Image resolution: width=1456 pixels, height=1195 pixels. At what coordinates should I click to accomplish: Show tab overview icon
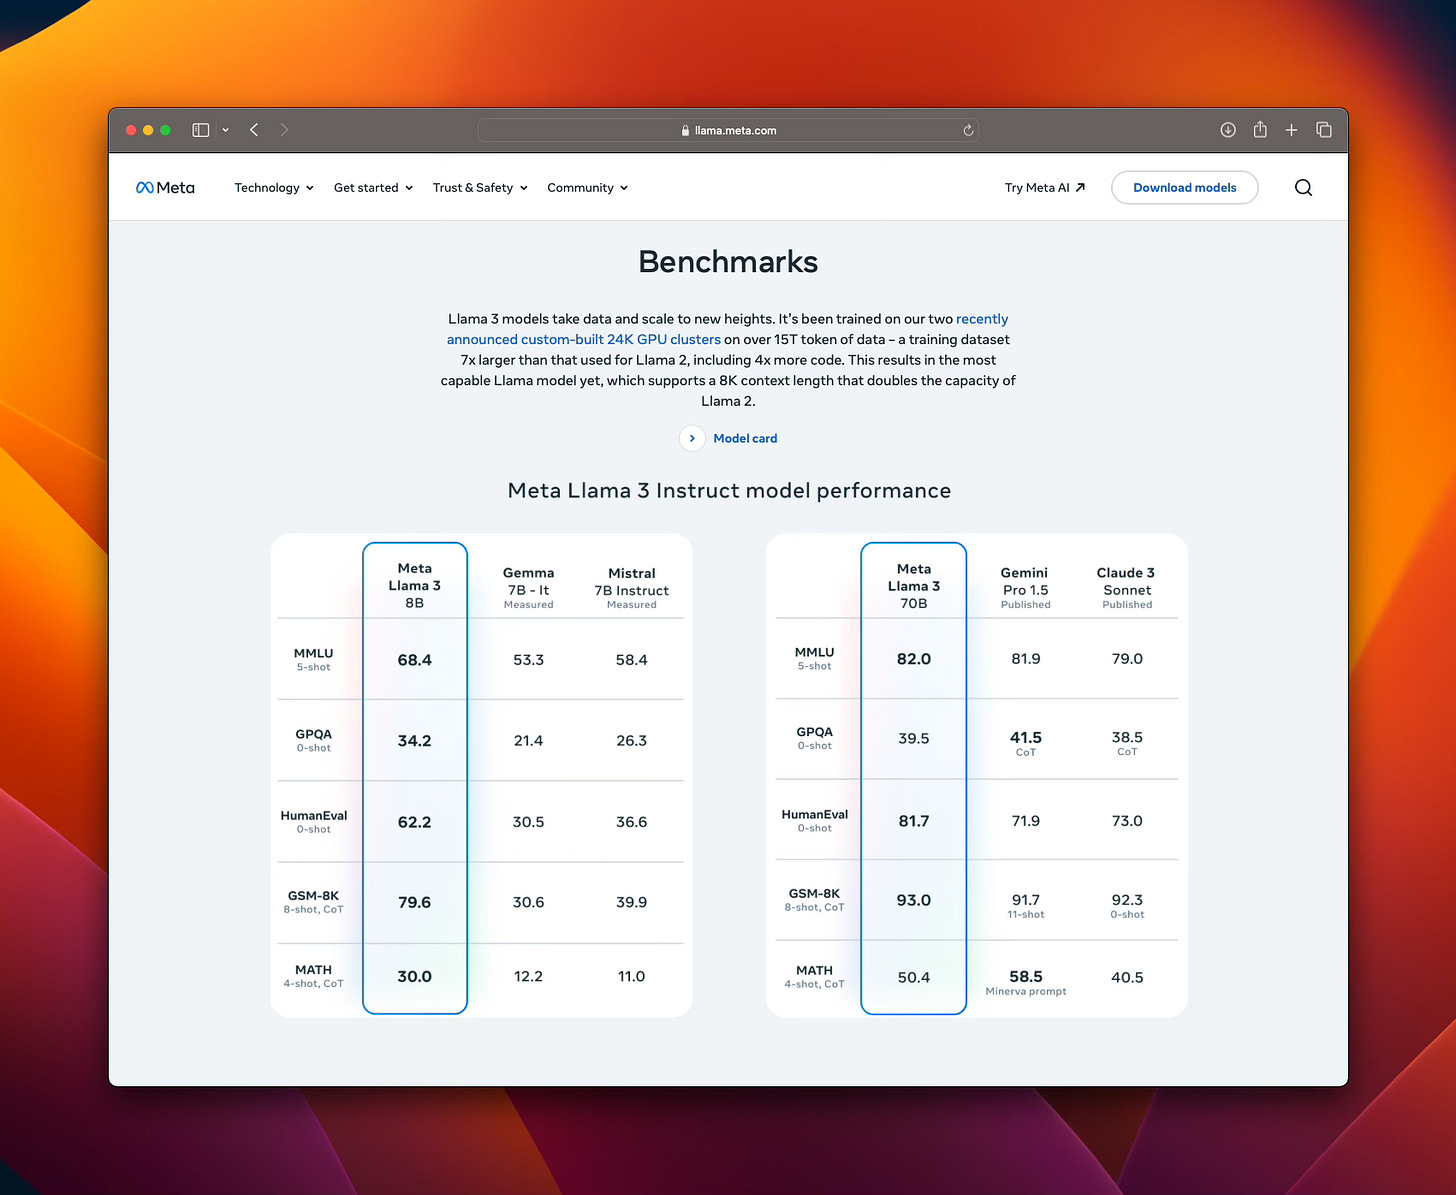click(1324, 130)
